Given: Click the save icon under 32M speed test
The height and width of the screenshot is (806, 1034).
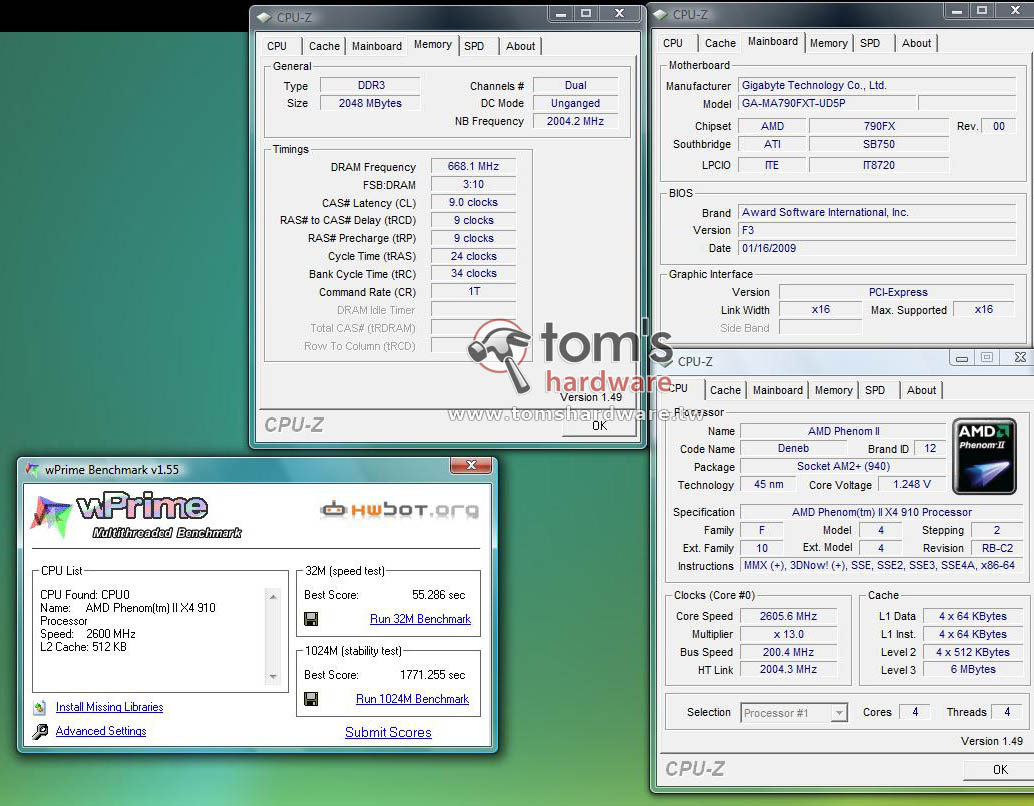Looking at the screenshot, I should tap(311, 619).
